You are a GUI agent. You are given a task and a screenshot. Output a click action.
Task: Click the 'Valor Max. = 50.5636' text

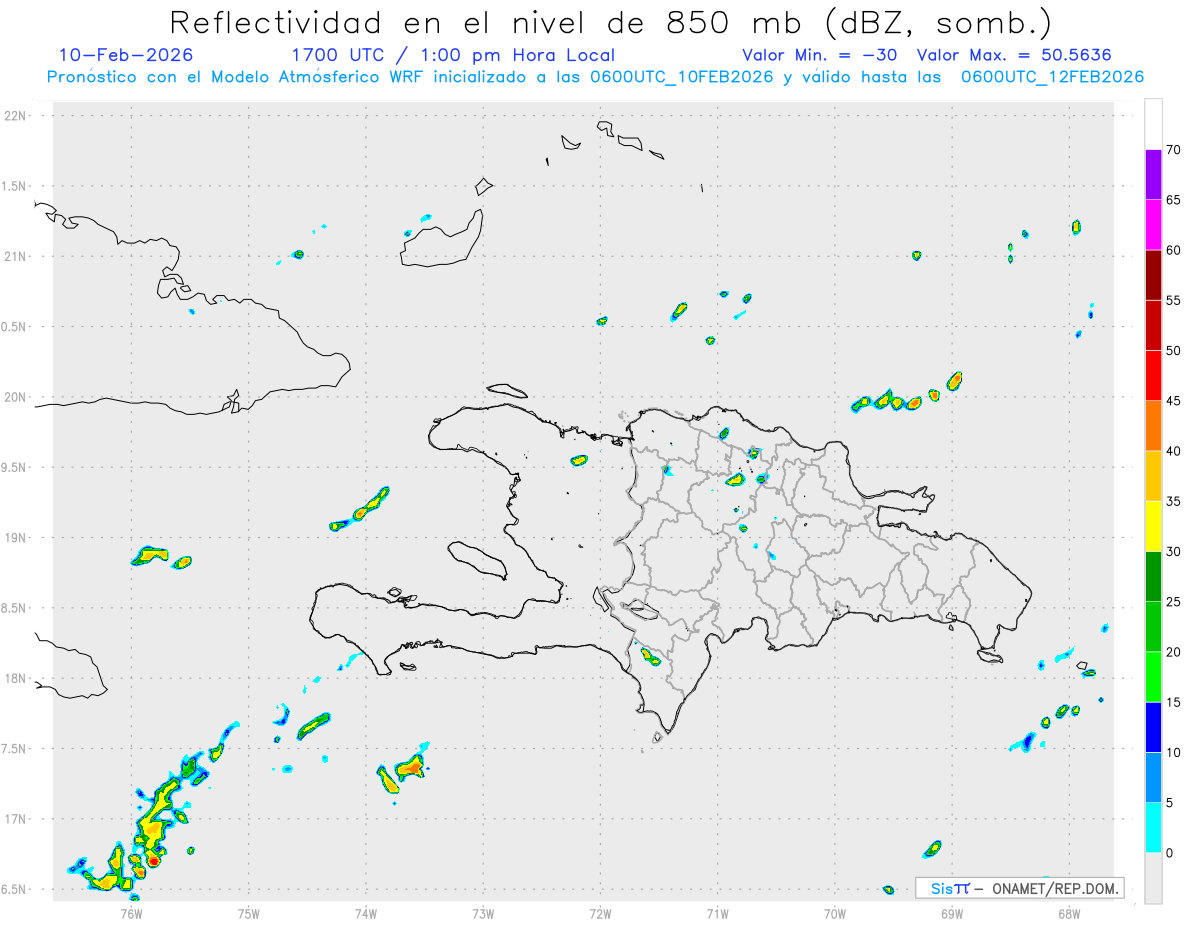[x=1014, y=55]
